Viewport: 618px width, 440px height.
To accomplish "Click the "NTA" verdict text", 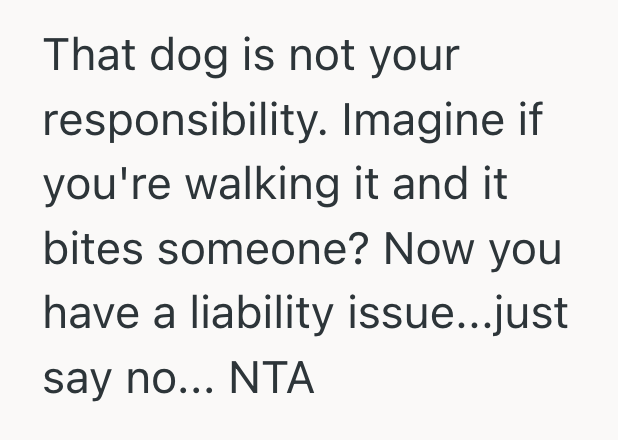I will coord(271,380).
